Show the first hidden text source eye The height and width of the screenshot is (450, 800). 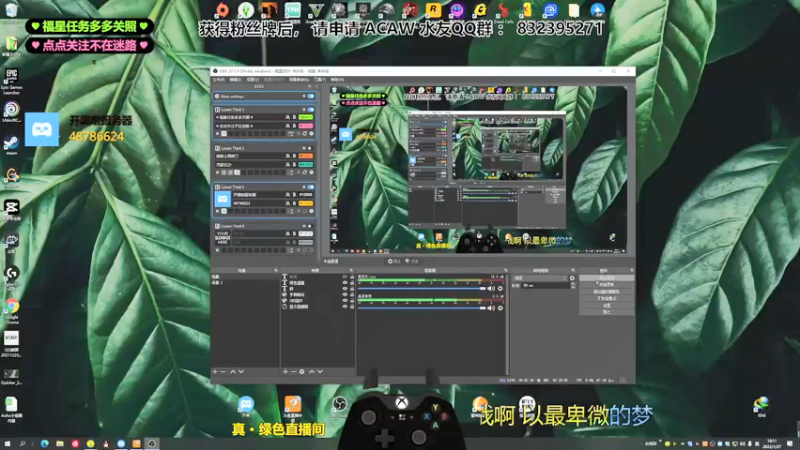coord(344,277)
